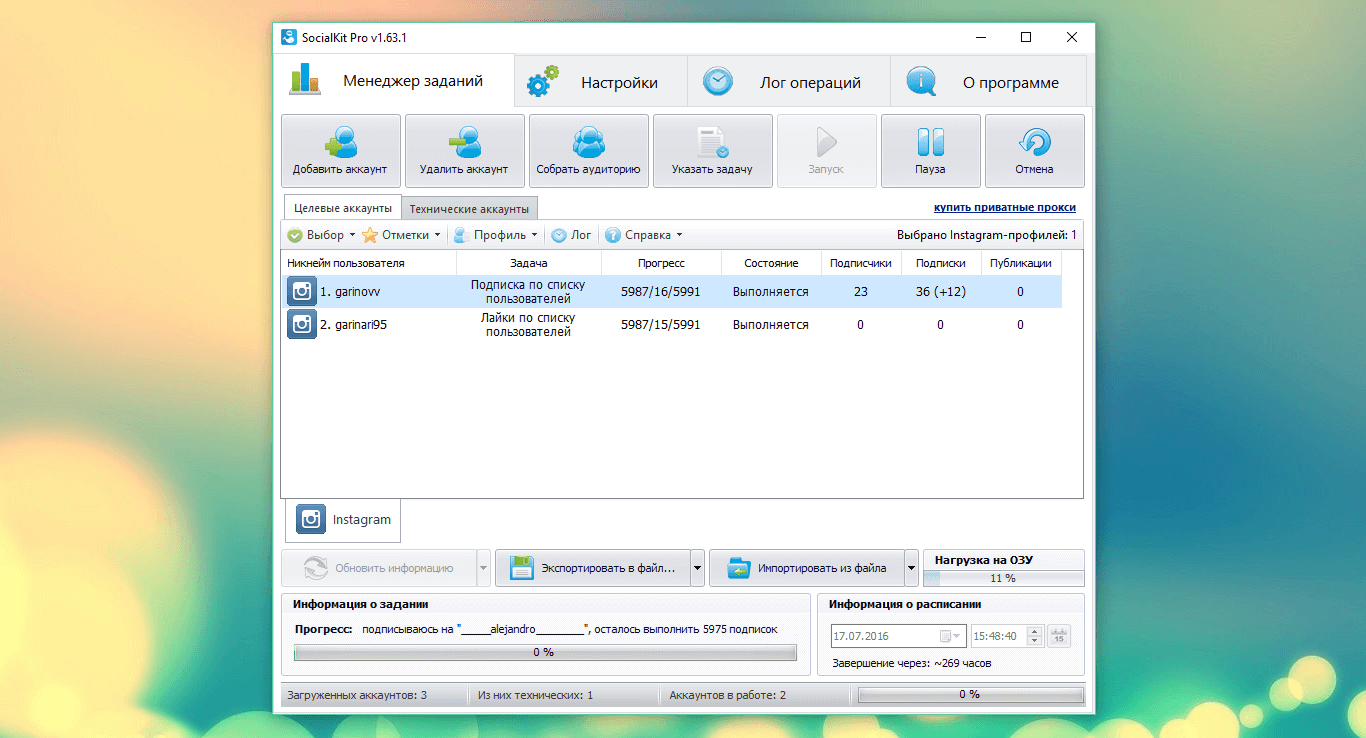The image size is (1366, 738).
Task: Click the Удалить аккаунт icon button
Action: [464, 151]
